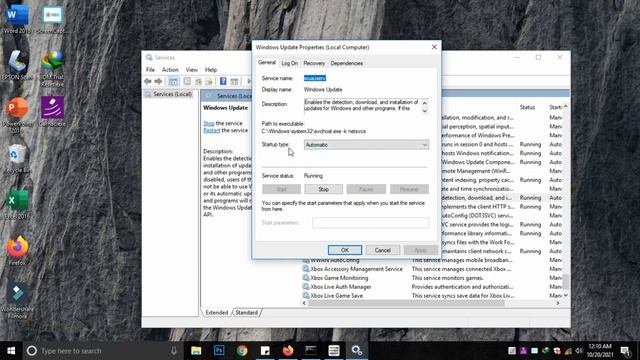Click the Services app taskbar icon
Image resolution: width=640 pixels, height=360 pixels.
click(357, 351)
